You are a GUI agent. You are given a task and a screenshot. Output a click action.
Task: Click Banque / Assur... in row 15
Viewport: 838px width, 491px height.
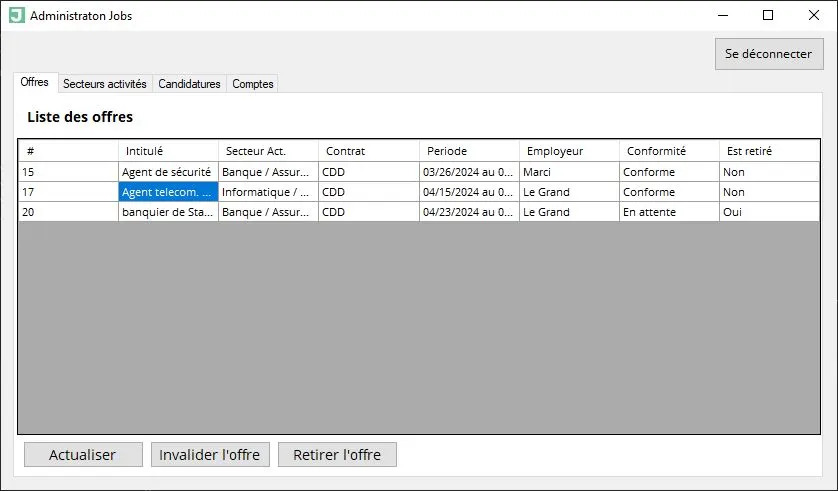point(268,172)
